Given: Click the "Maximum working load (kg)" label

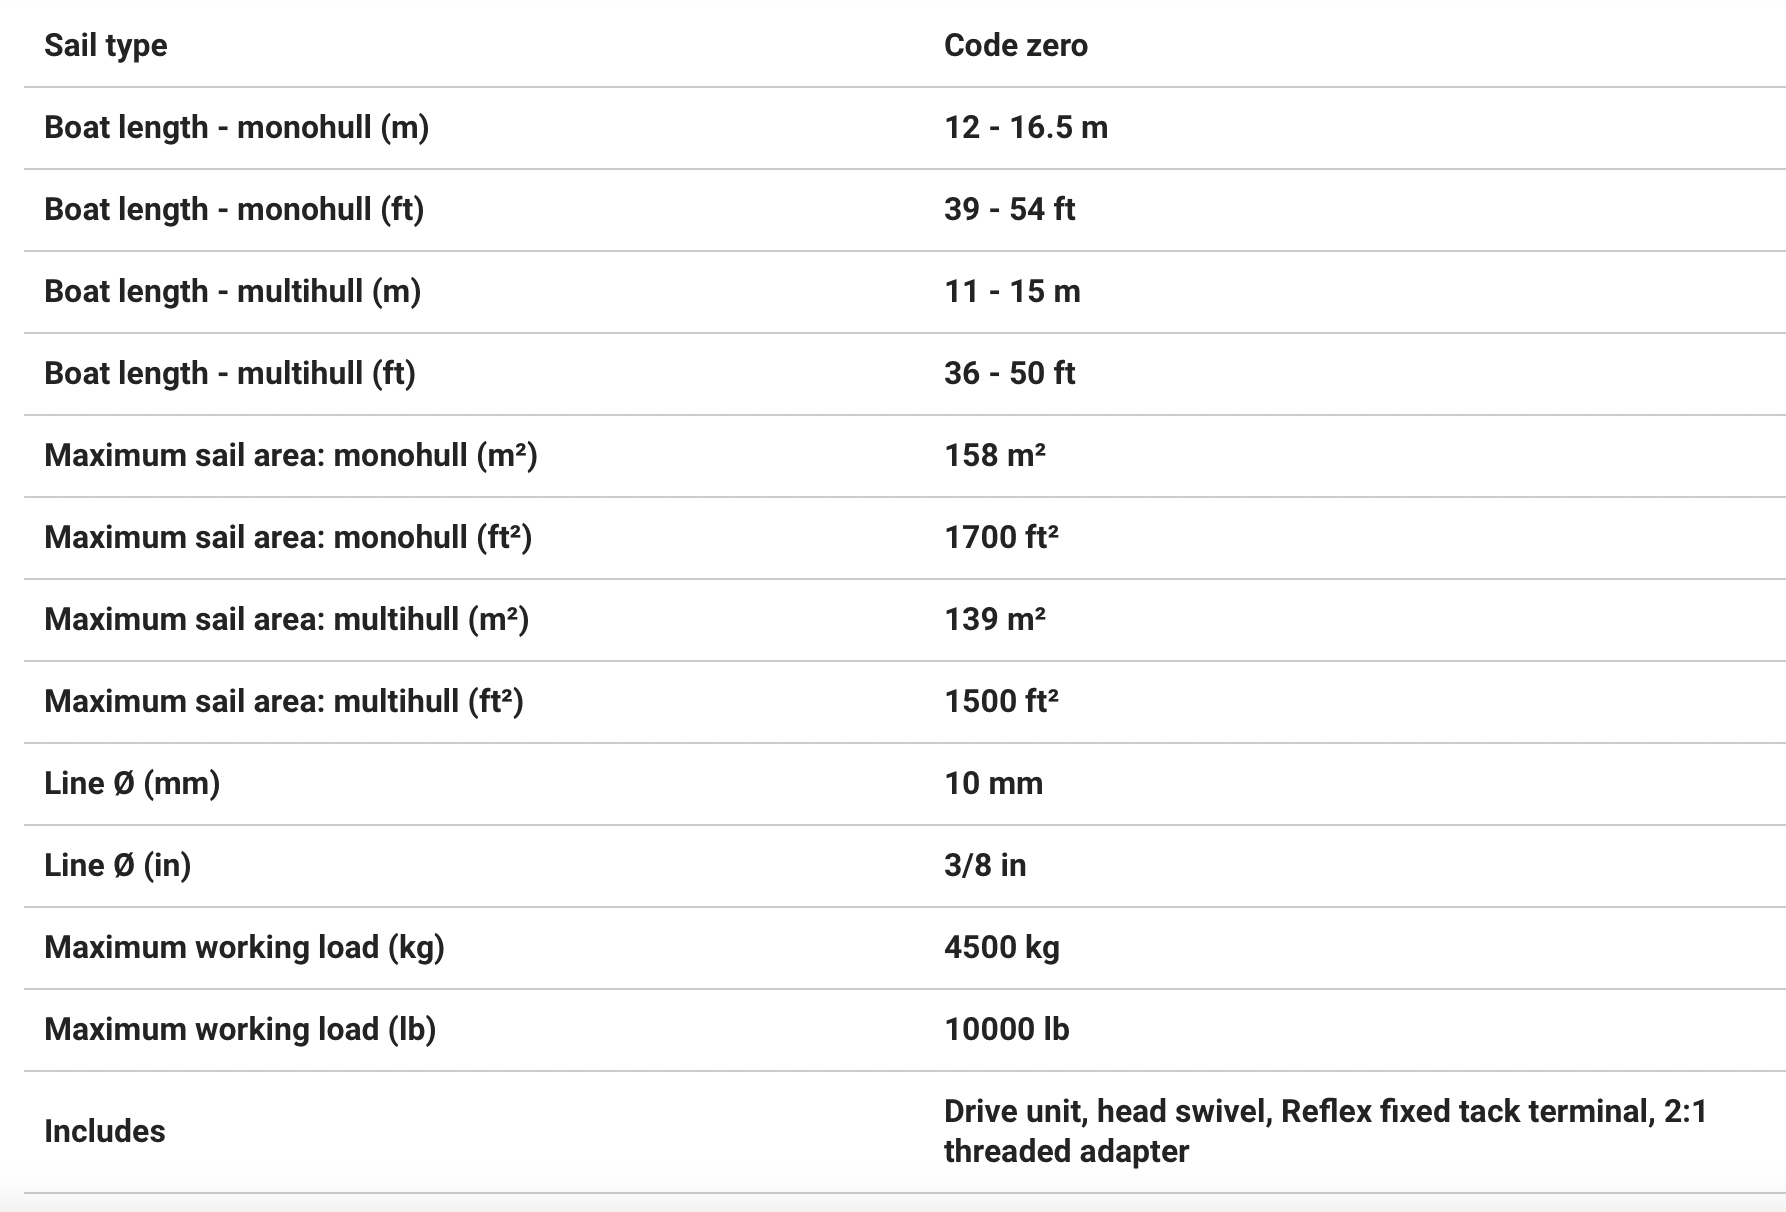Looking at the screenshot, I should pos(244,948).
